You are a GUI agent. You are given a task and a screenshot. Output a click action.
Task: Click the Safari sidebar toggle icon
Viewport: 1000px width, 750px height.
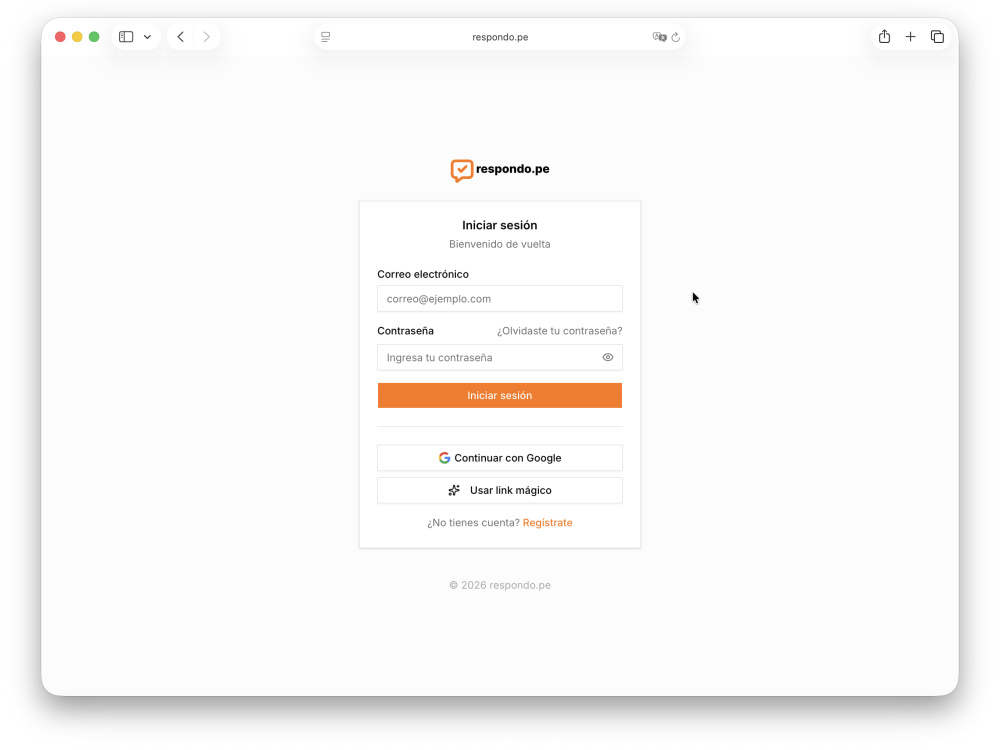point(126,37)
